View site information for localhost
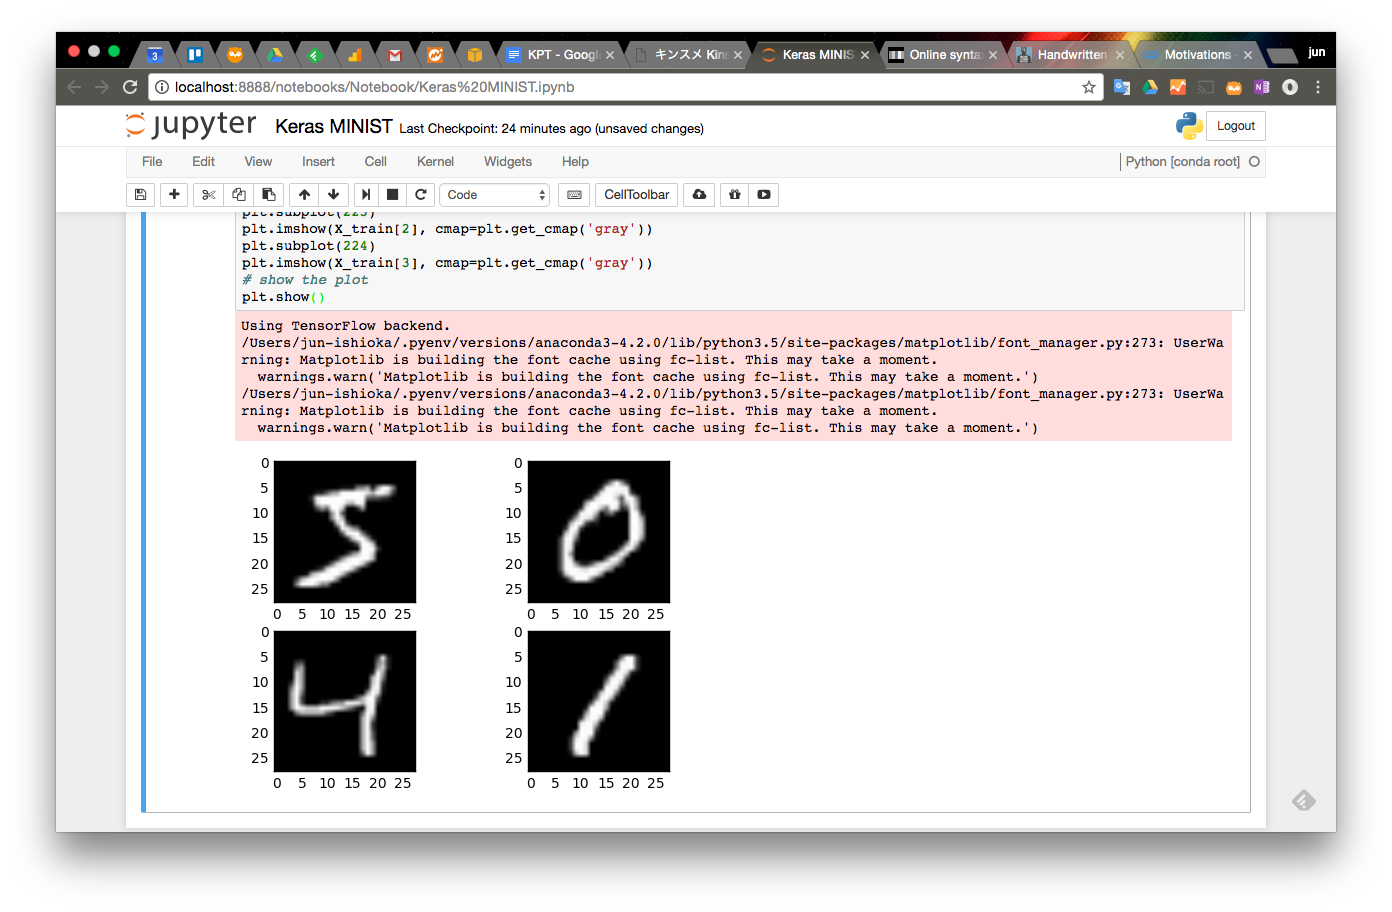The width and height of the screenshot is (1392, 912). (x=162, y=87)
